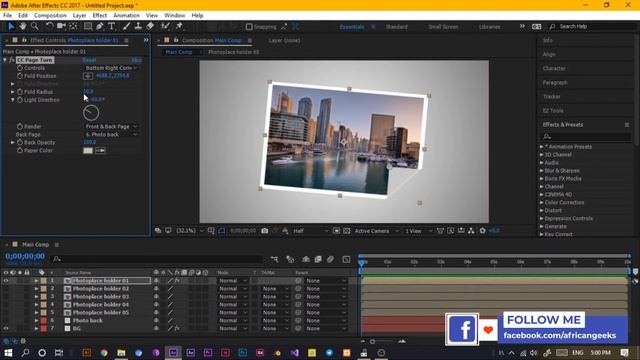Open the Align panel

549,55
